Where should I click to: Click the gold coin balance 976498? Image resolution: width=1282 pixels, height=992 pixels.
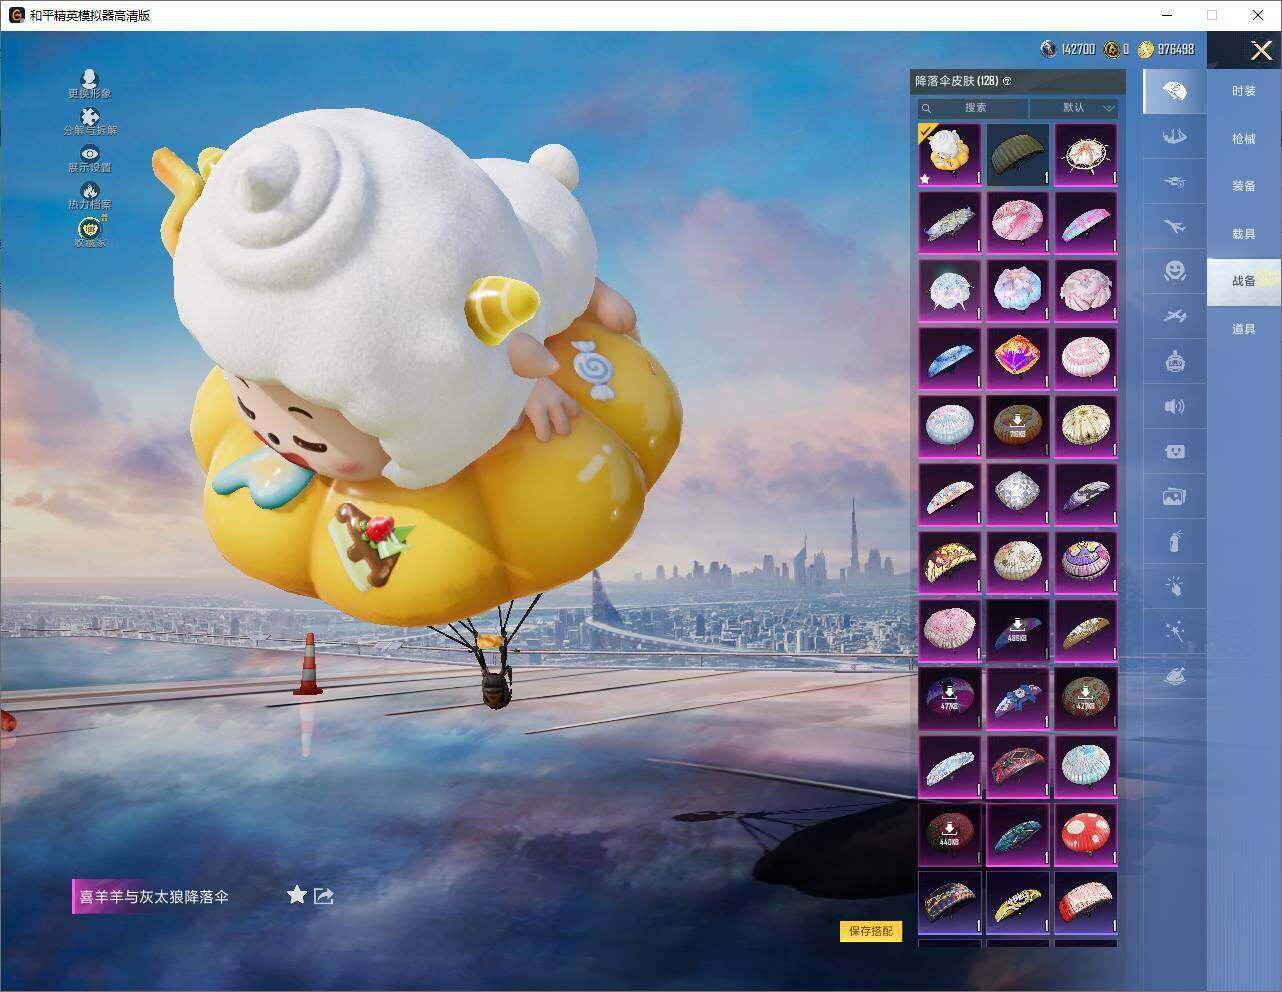pyautogui.click(x=1166, y=49)
